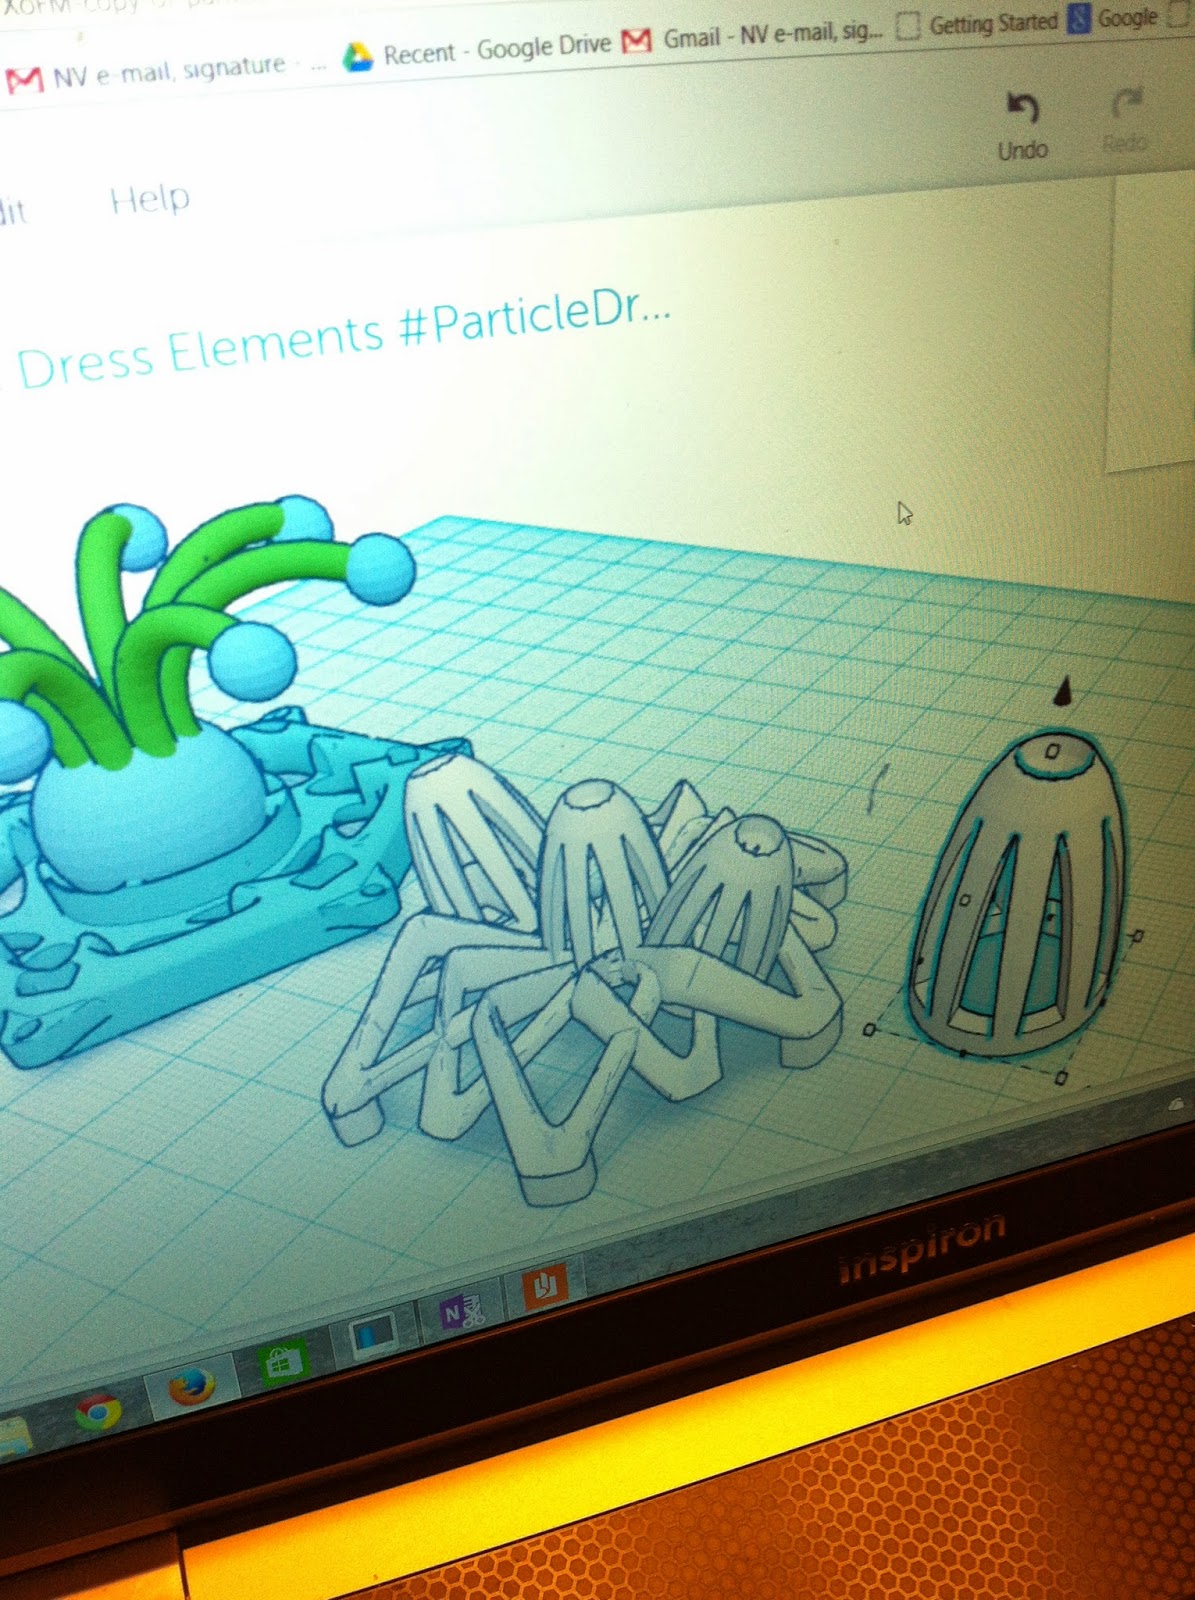Open the orange Office taskbar icon
The width and height of the screenshot is (1195, 1600).
[x=545, y=1287]
